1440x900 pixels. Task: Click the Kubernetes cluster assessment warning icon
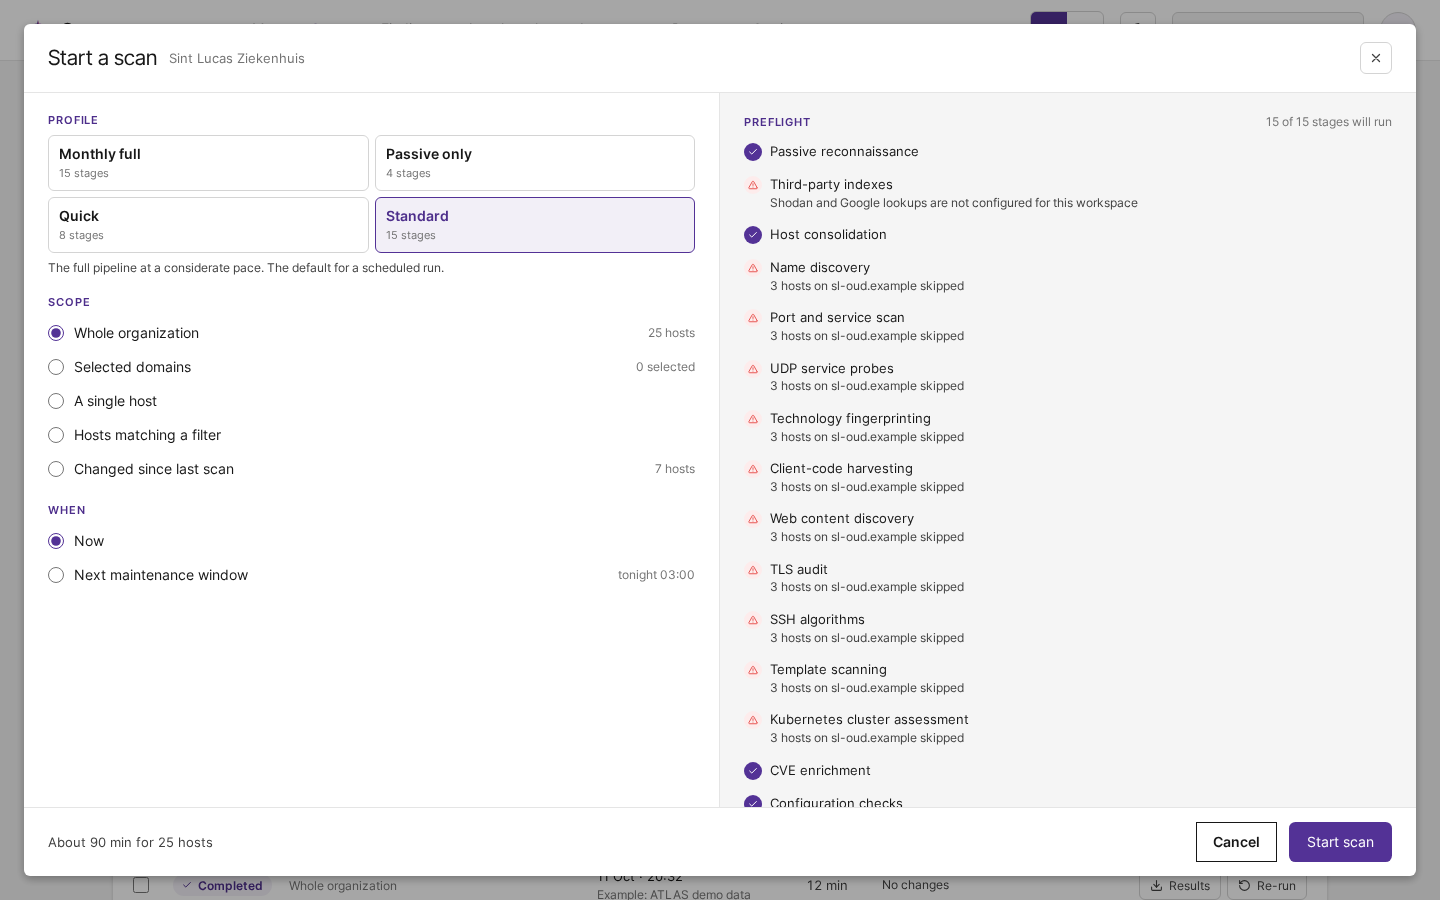click(x=753, y=720)
